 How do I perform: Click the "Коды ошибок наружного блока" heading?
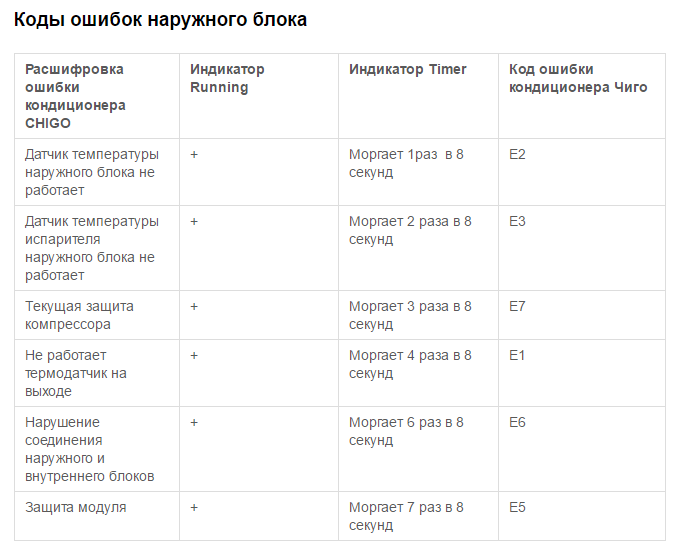coord(160,20)
